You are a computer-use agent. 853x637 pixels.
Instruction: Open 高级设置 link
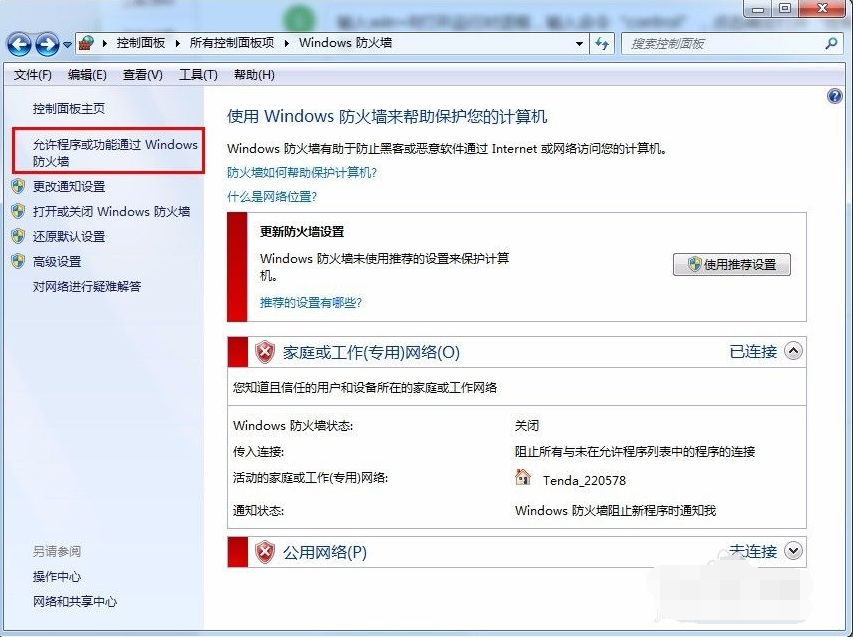pyautogui.click(x=57, y=262)
